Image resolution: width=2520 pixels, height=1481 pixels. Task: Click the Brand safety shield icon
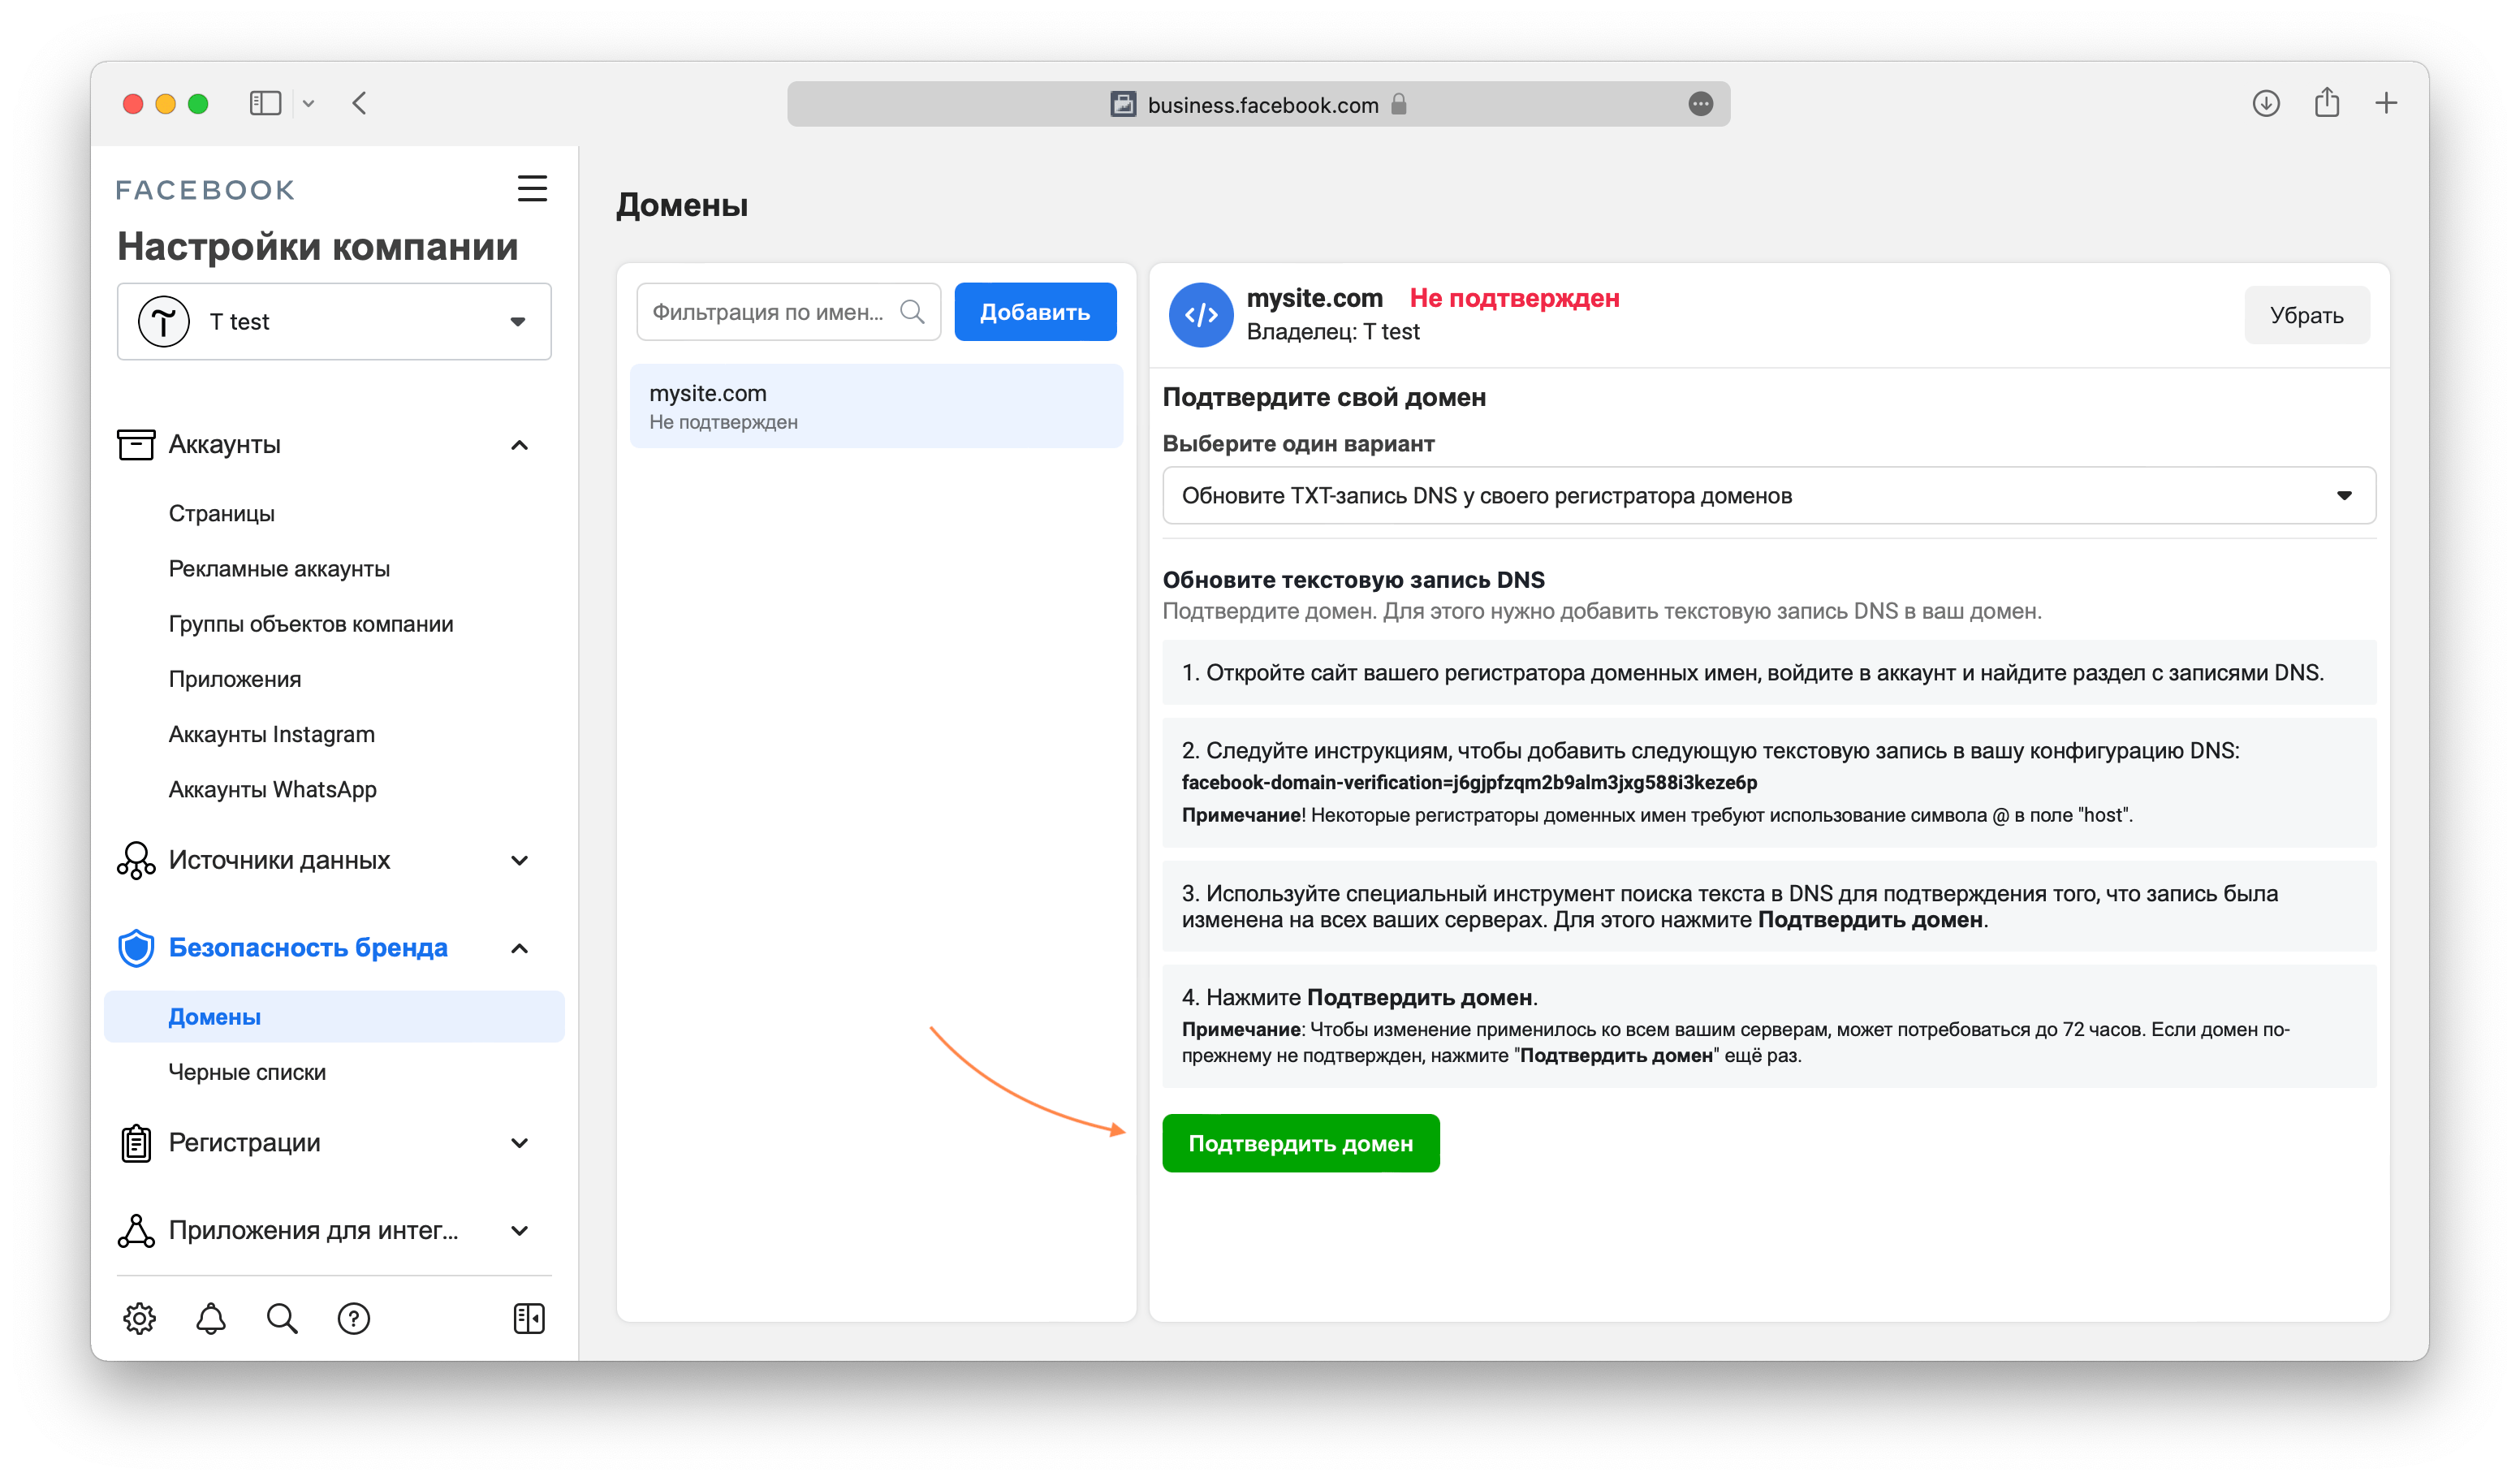tap(136, 947)
